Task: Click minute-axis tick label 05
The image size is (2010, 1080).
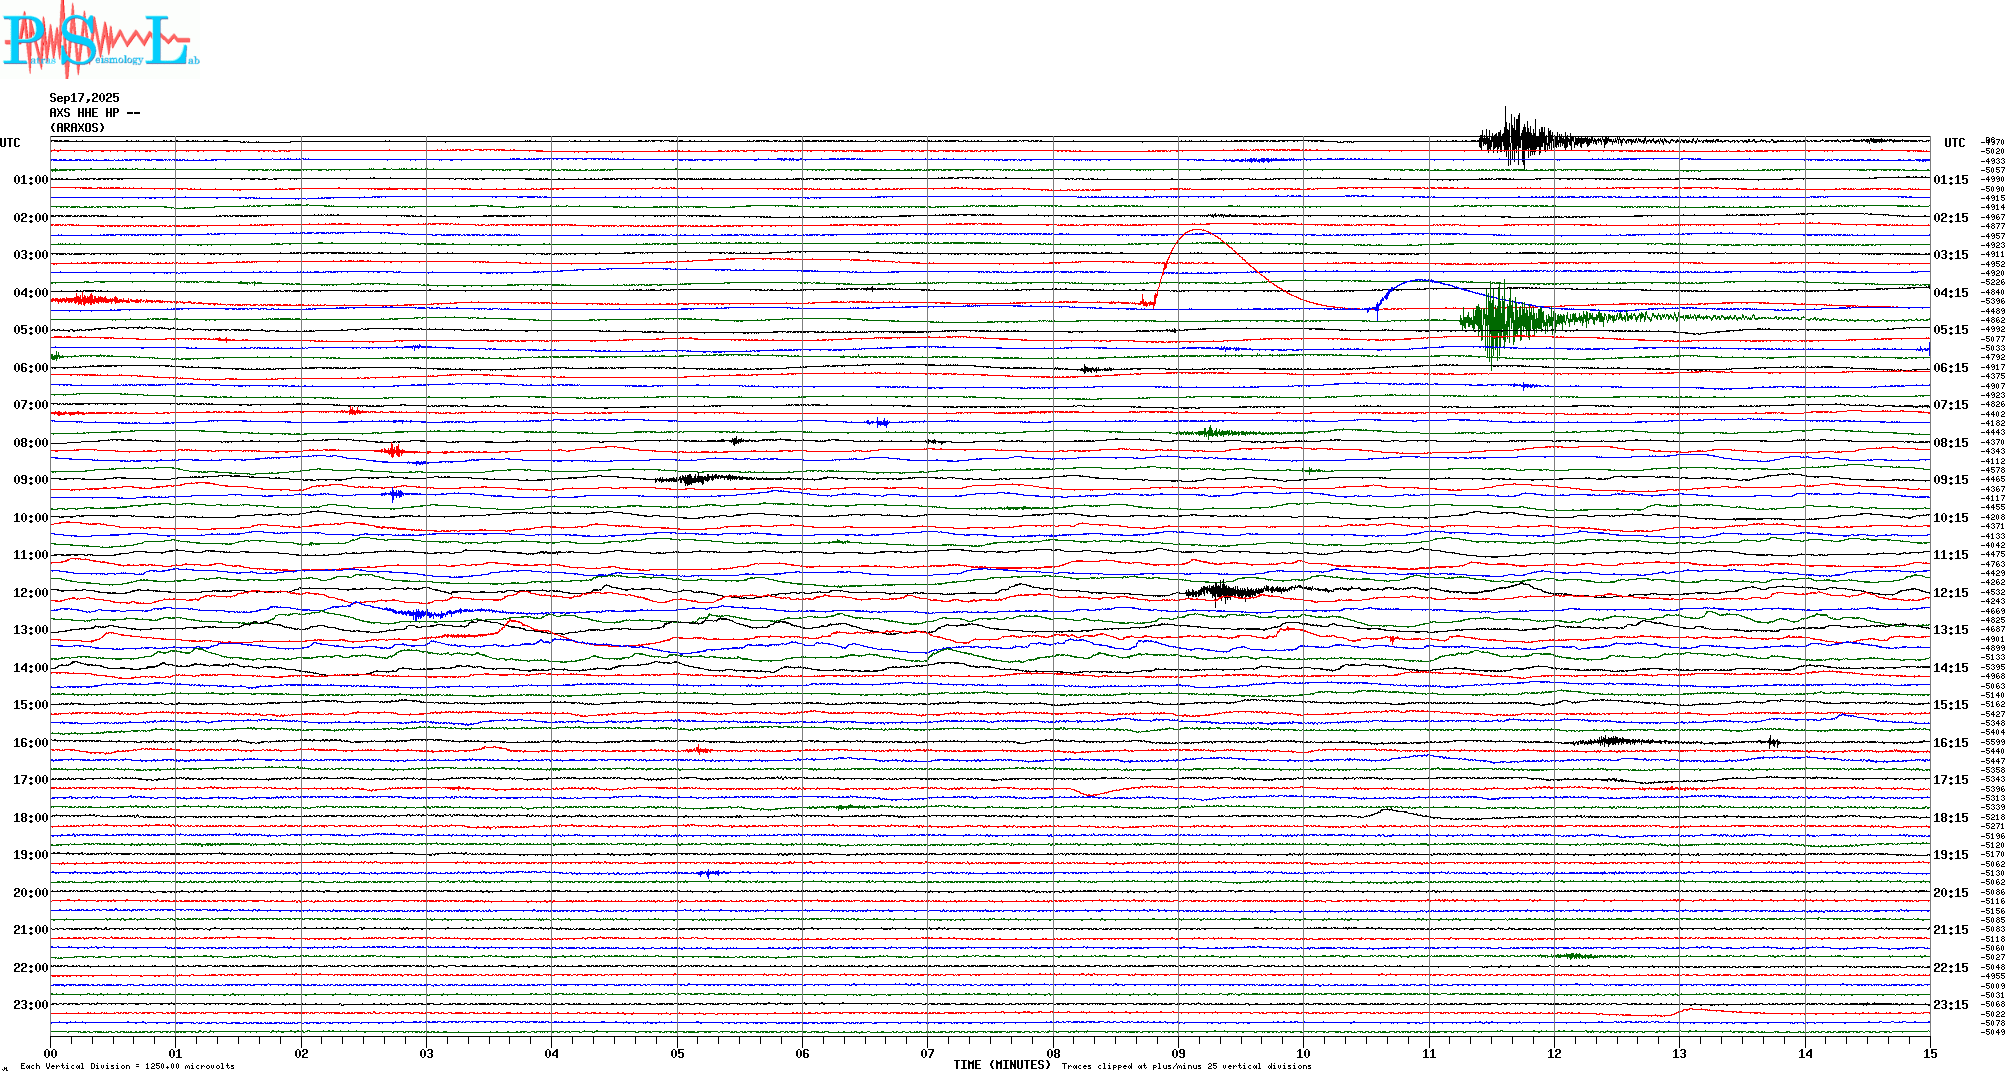Action: (x=677, y=1054)
